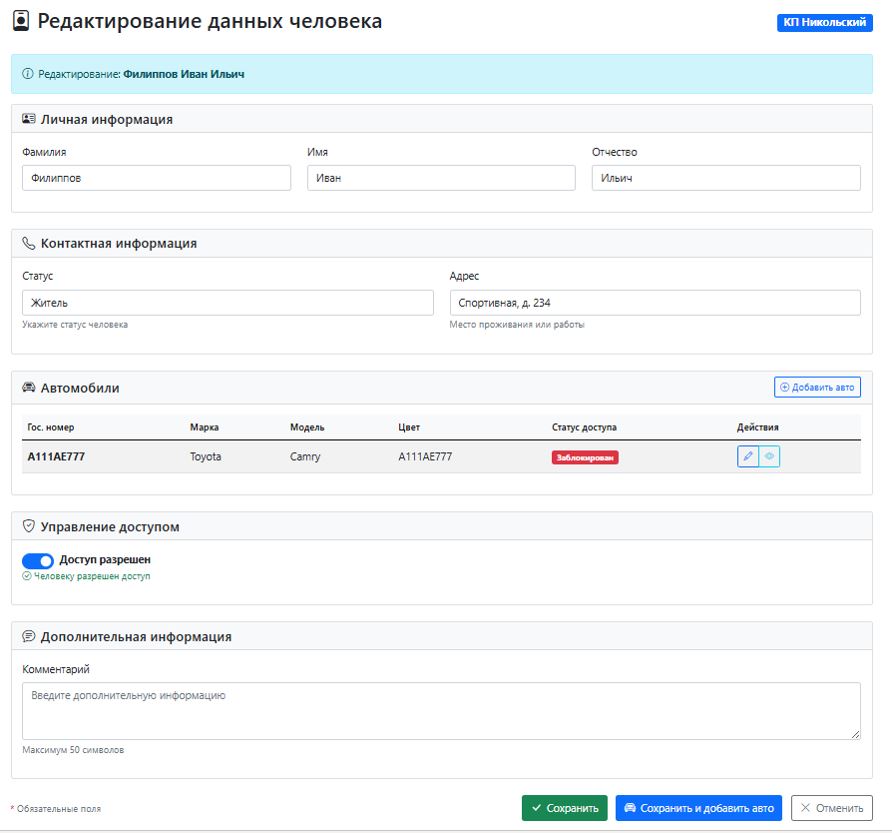Disable the Доступ разрешен toggle
Screen dimensions: 892x833
tap(37, 560)
